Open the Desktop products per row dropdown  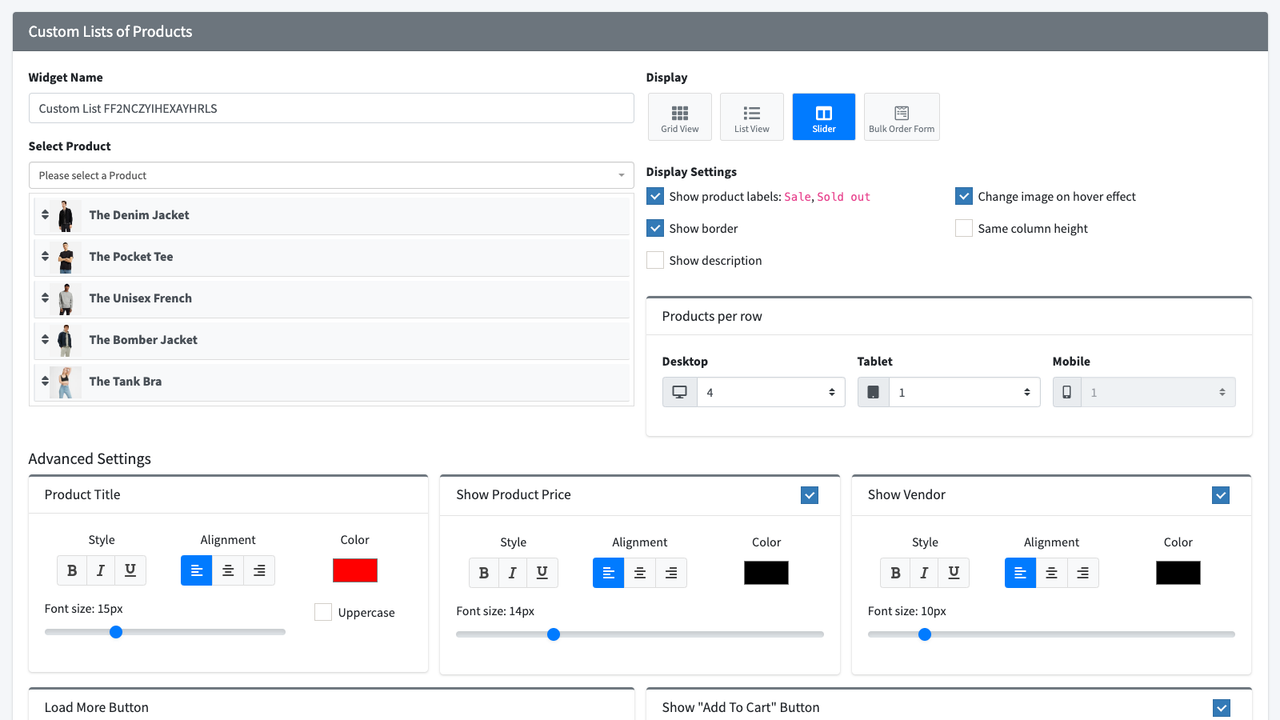pos(771,392)
